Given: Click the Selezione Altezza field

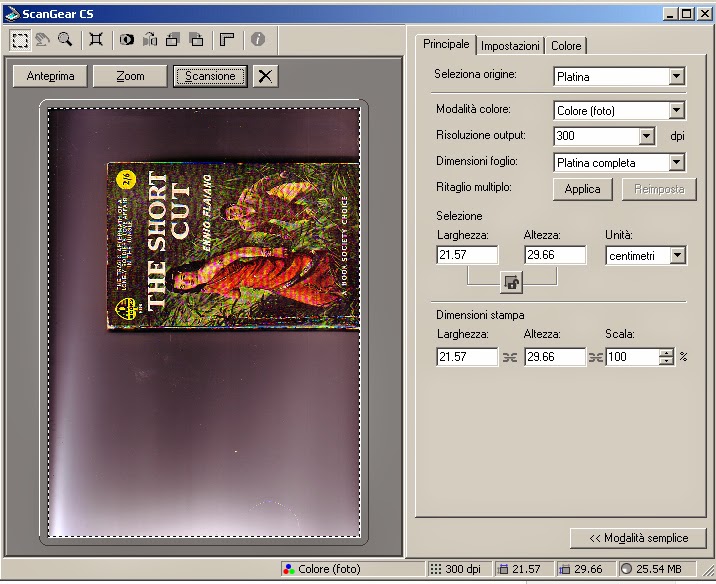Looking at the screenshot, I should pos(555,255).
